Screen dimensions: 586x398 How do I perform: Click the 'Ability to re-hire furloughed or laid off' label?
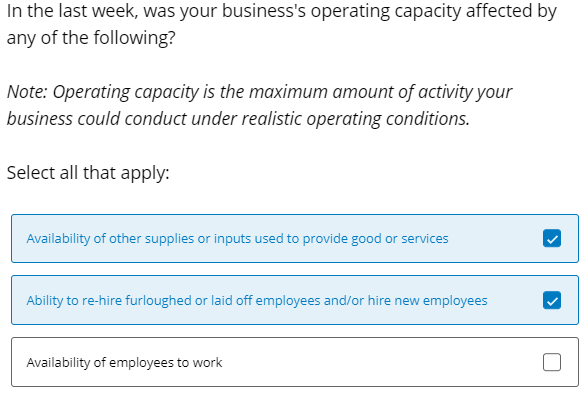257,300
